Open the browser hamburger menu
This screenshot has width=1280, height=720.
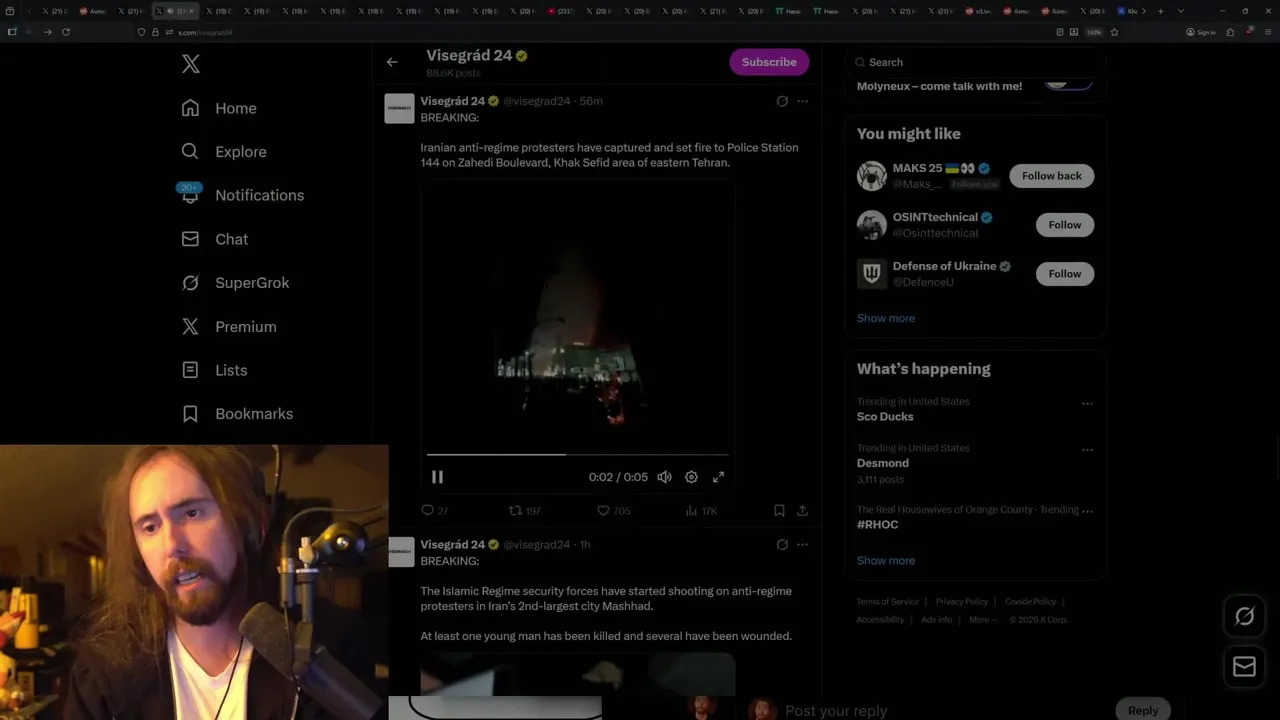coord(1268,32)
